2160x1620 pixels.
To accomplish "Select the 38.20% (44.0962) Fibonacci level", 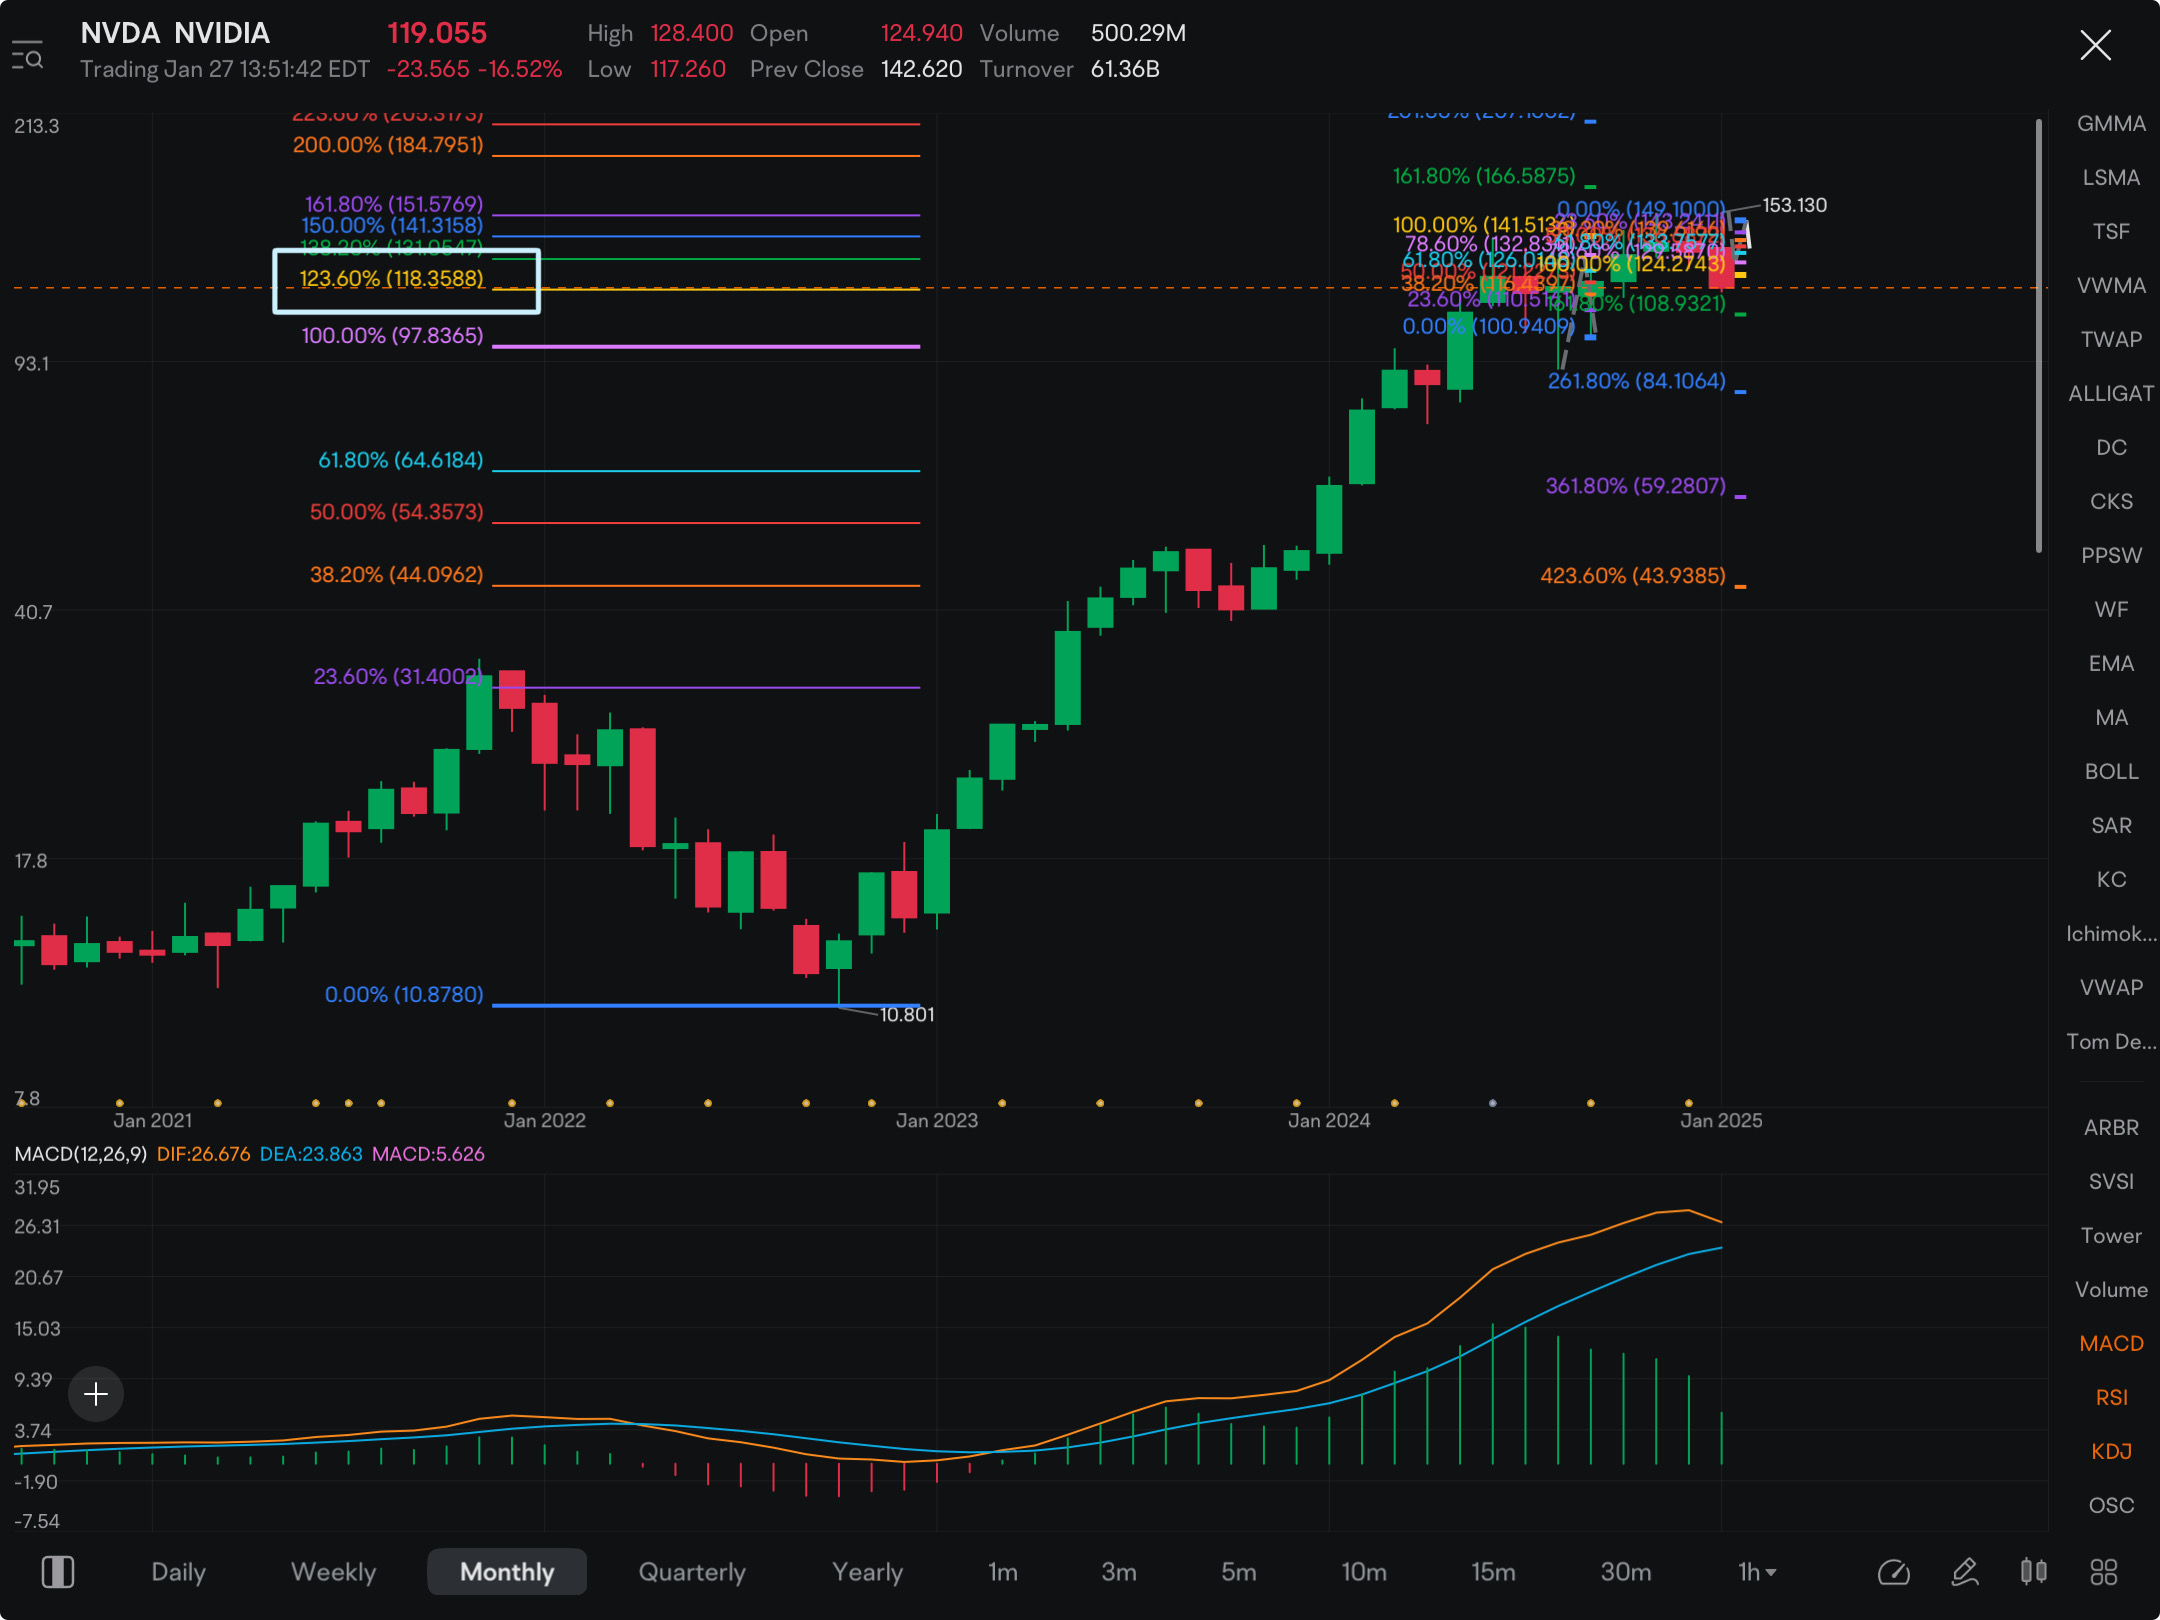I will pyautogui.click(x=397, y=575).
